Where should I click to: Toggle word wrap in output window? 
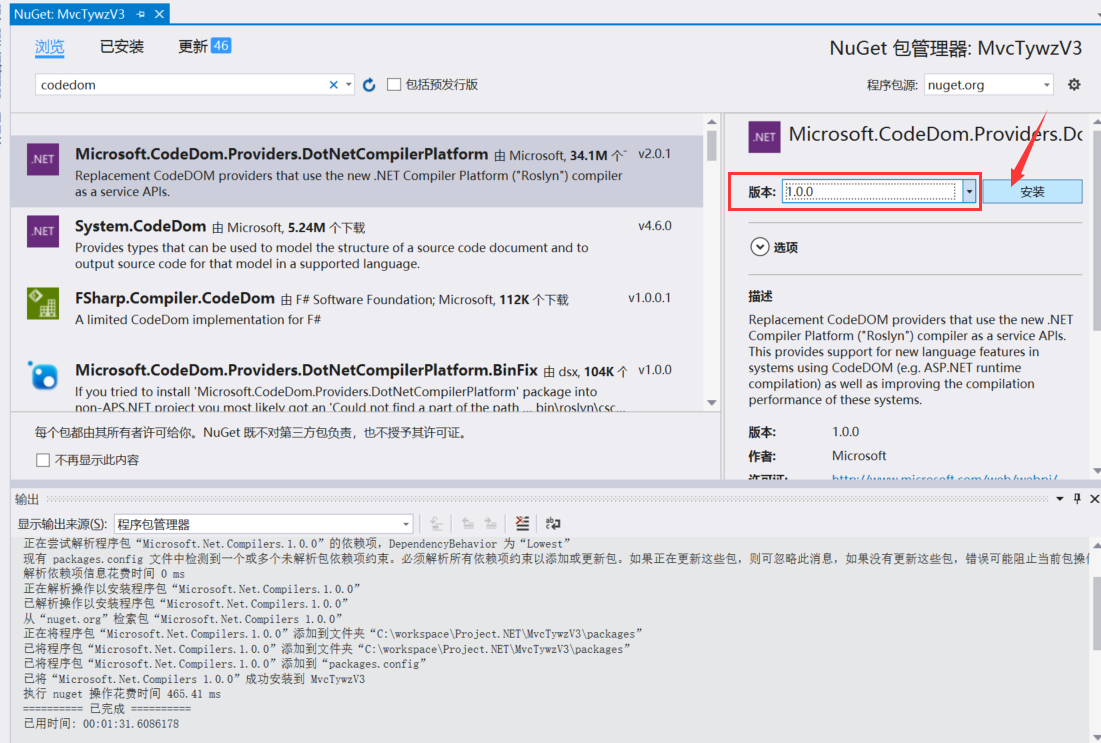553,523
